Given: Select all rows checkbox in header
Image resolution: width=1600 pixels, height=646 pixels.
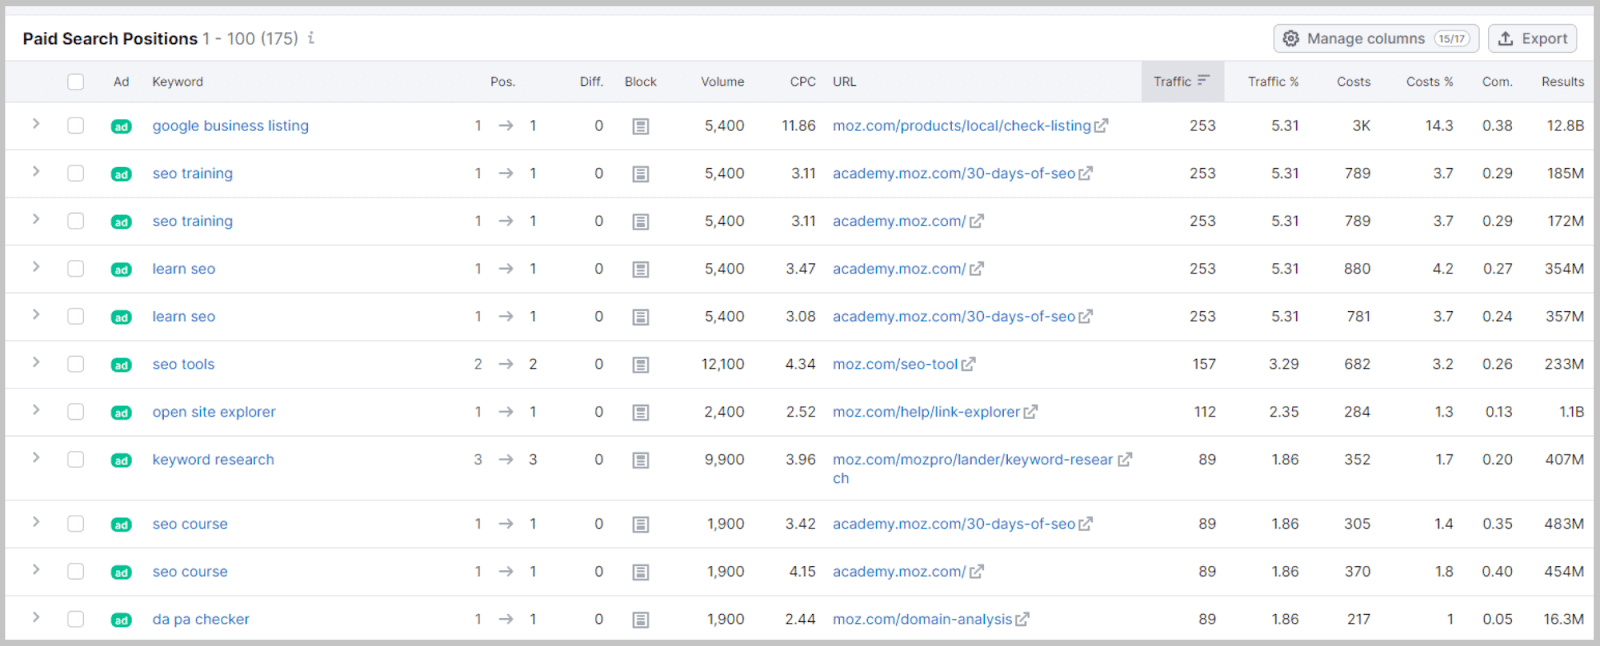Looking at the screenshot, I should coord(76,82).
